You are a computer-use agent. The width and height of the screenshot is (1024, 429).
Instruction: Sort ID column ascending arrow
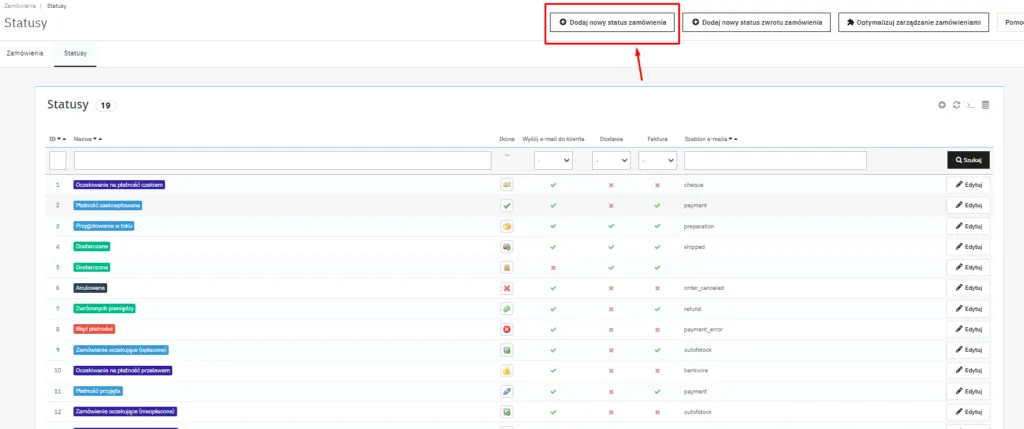point(64,139)
